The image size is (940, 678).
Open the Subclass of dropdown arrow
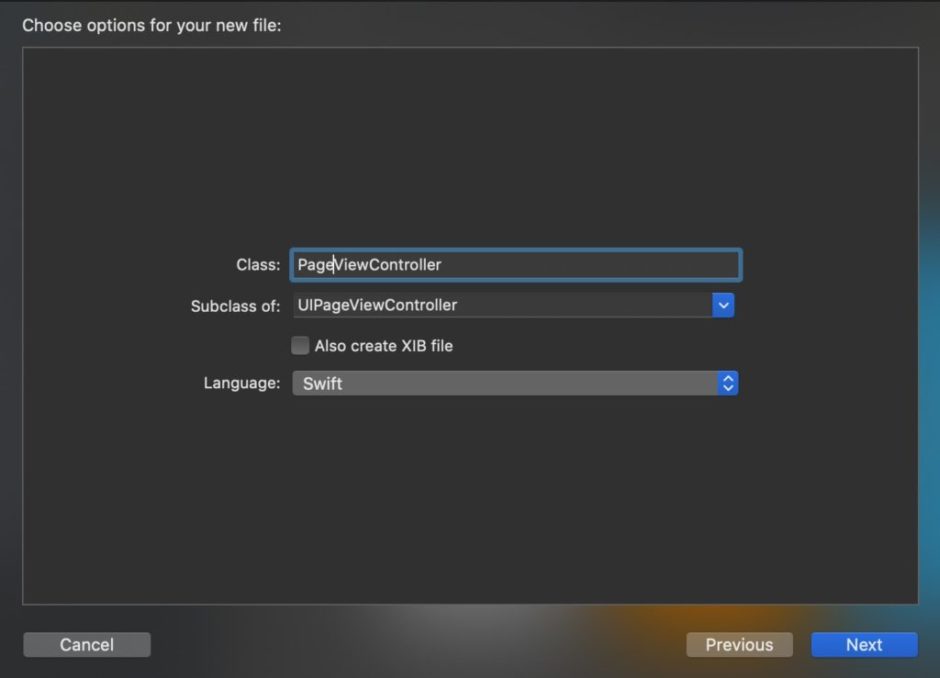(723, 305)
